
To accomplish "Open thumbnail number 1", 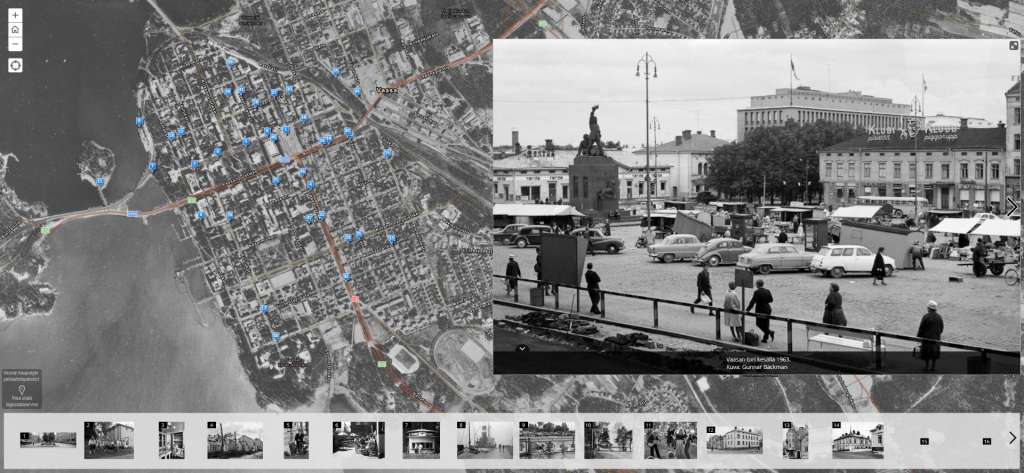I will pos(48,439).
